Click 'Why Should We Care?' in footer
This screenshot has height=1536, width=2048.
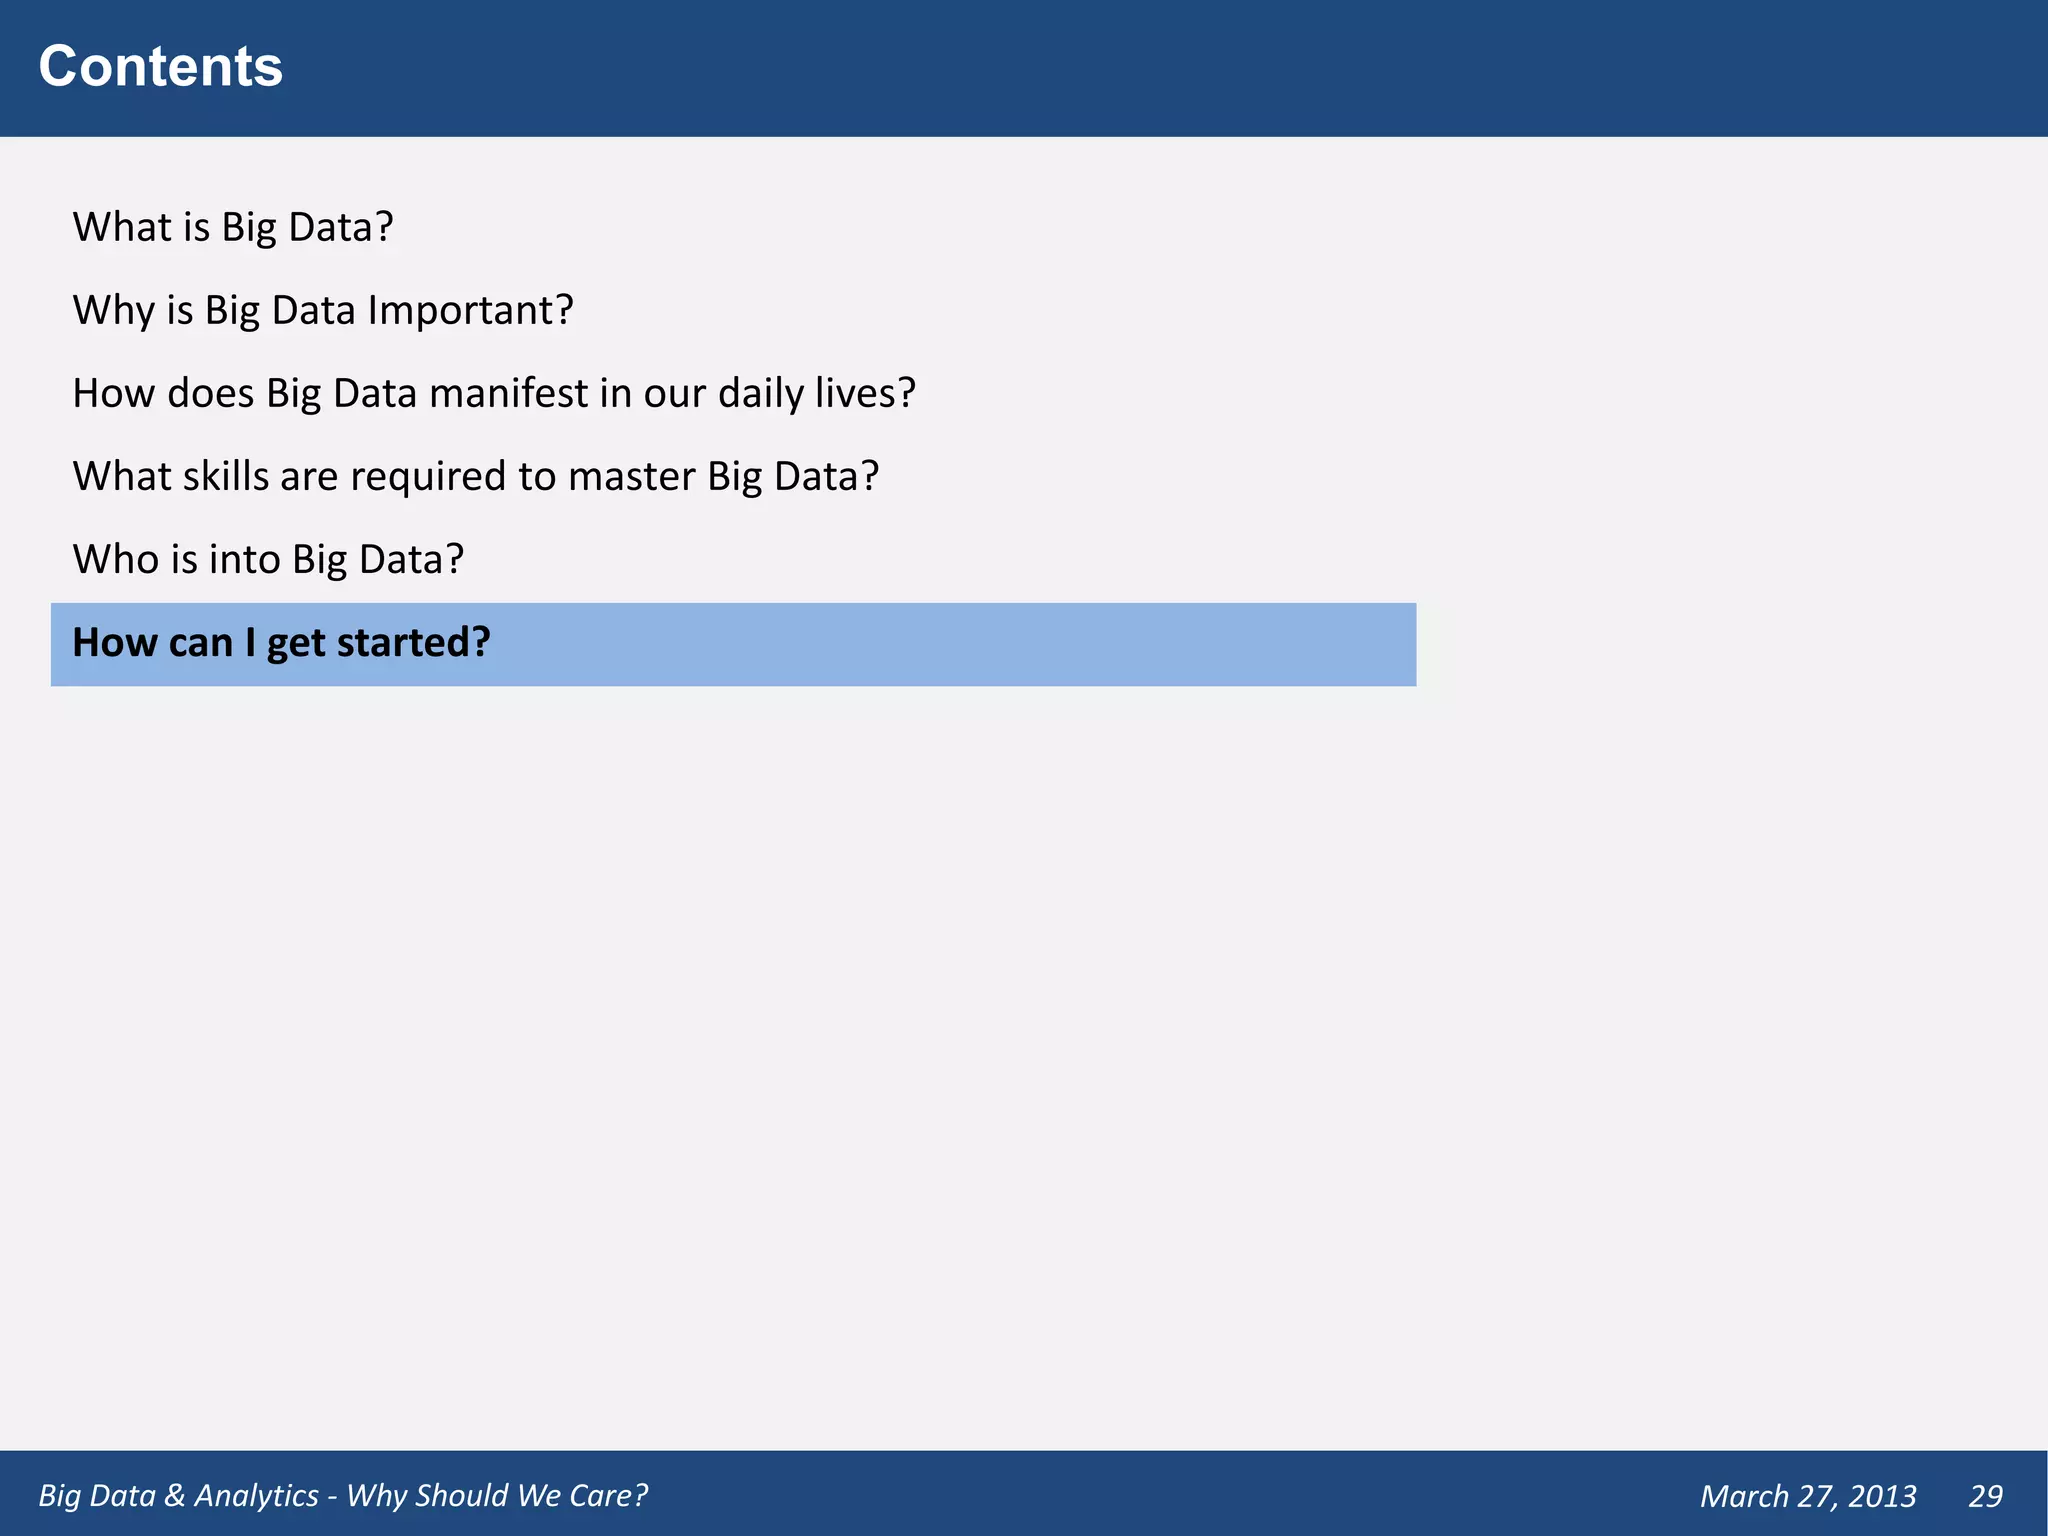pyautogui.click(x=497, y=1495)
